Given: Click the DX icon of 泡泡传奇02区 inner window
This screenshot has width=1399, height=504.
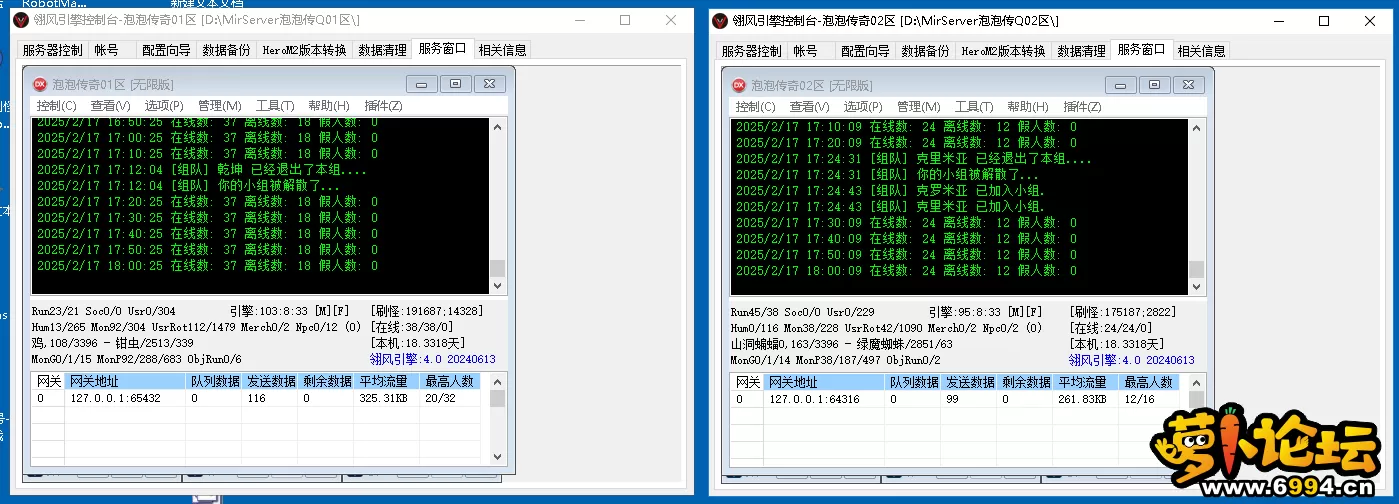Looking at the screenshot, I should pyautogui.click(x=738, y=85).
